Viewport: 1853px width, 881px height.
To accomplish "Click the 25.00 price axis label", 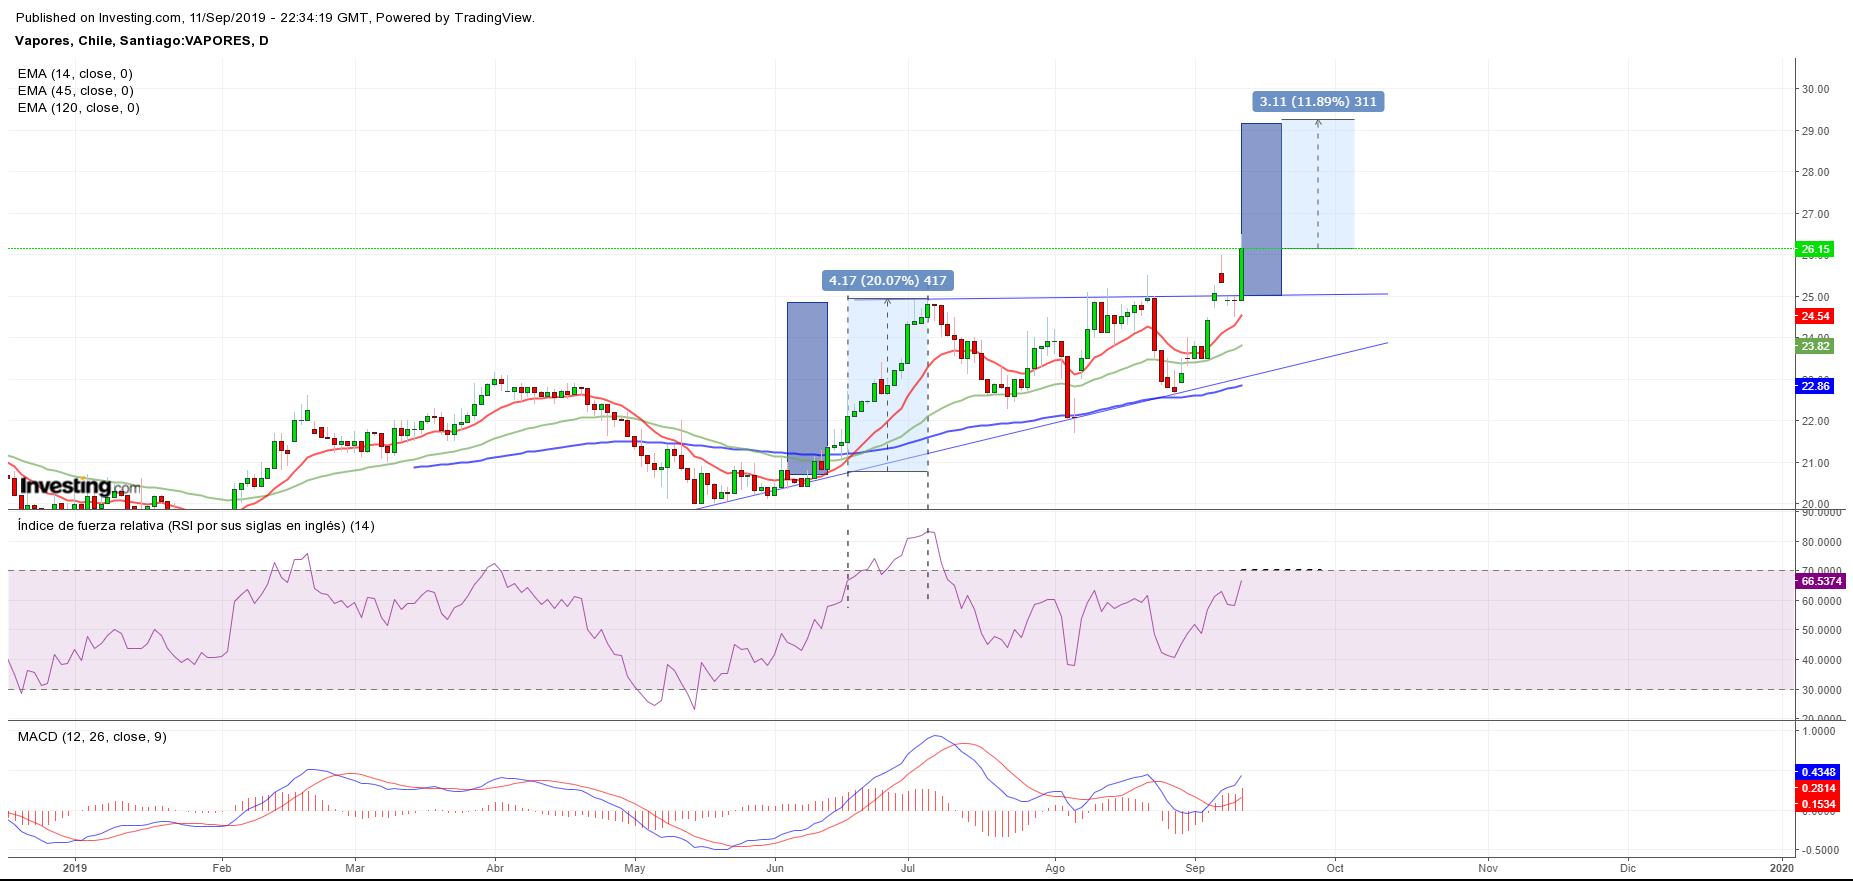I will [x=1815, y=297].
